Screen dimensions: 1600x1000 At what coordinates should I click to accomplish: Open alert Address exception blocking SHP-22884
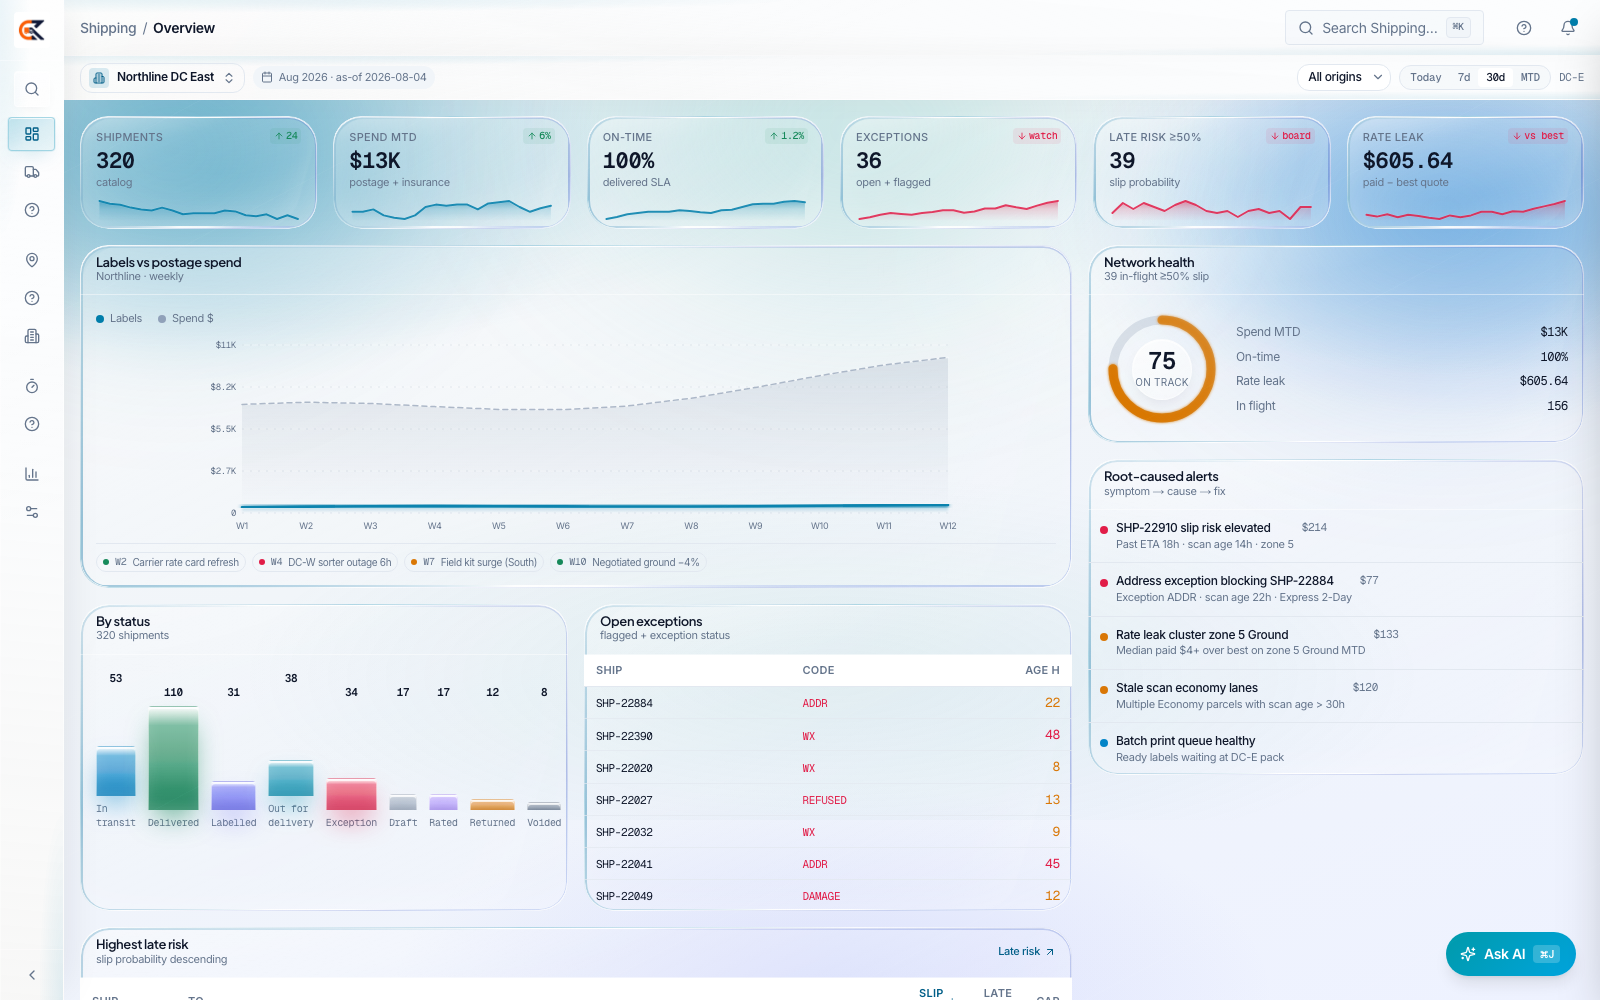click(x=1336, y=589)
